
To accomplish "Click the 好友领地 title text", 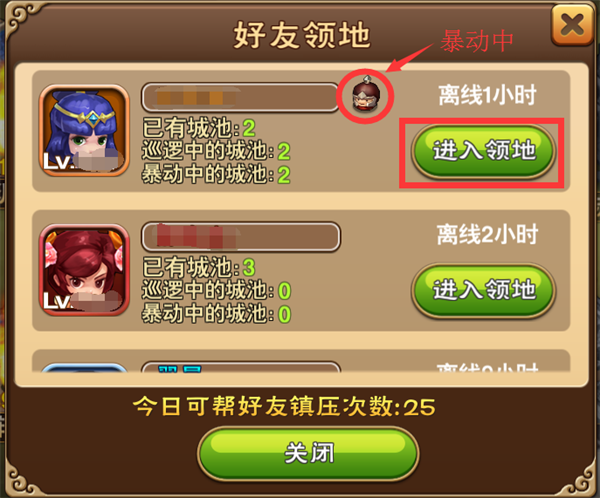I will [302, 35].
